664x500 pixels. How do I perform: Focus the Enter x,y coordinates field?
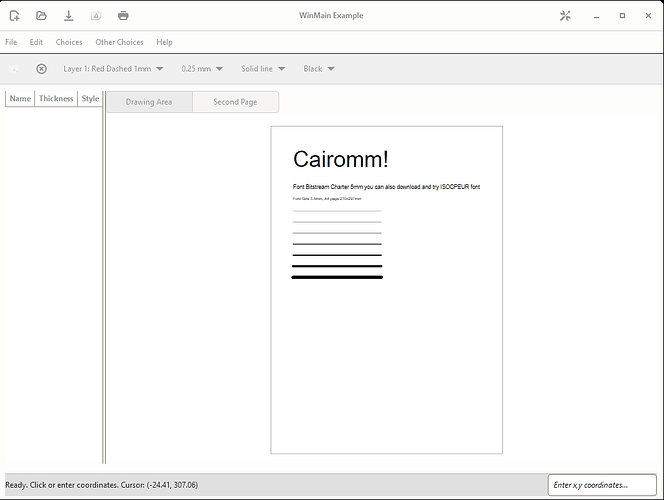[602, 485]
